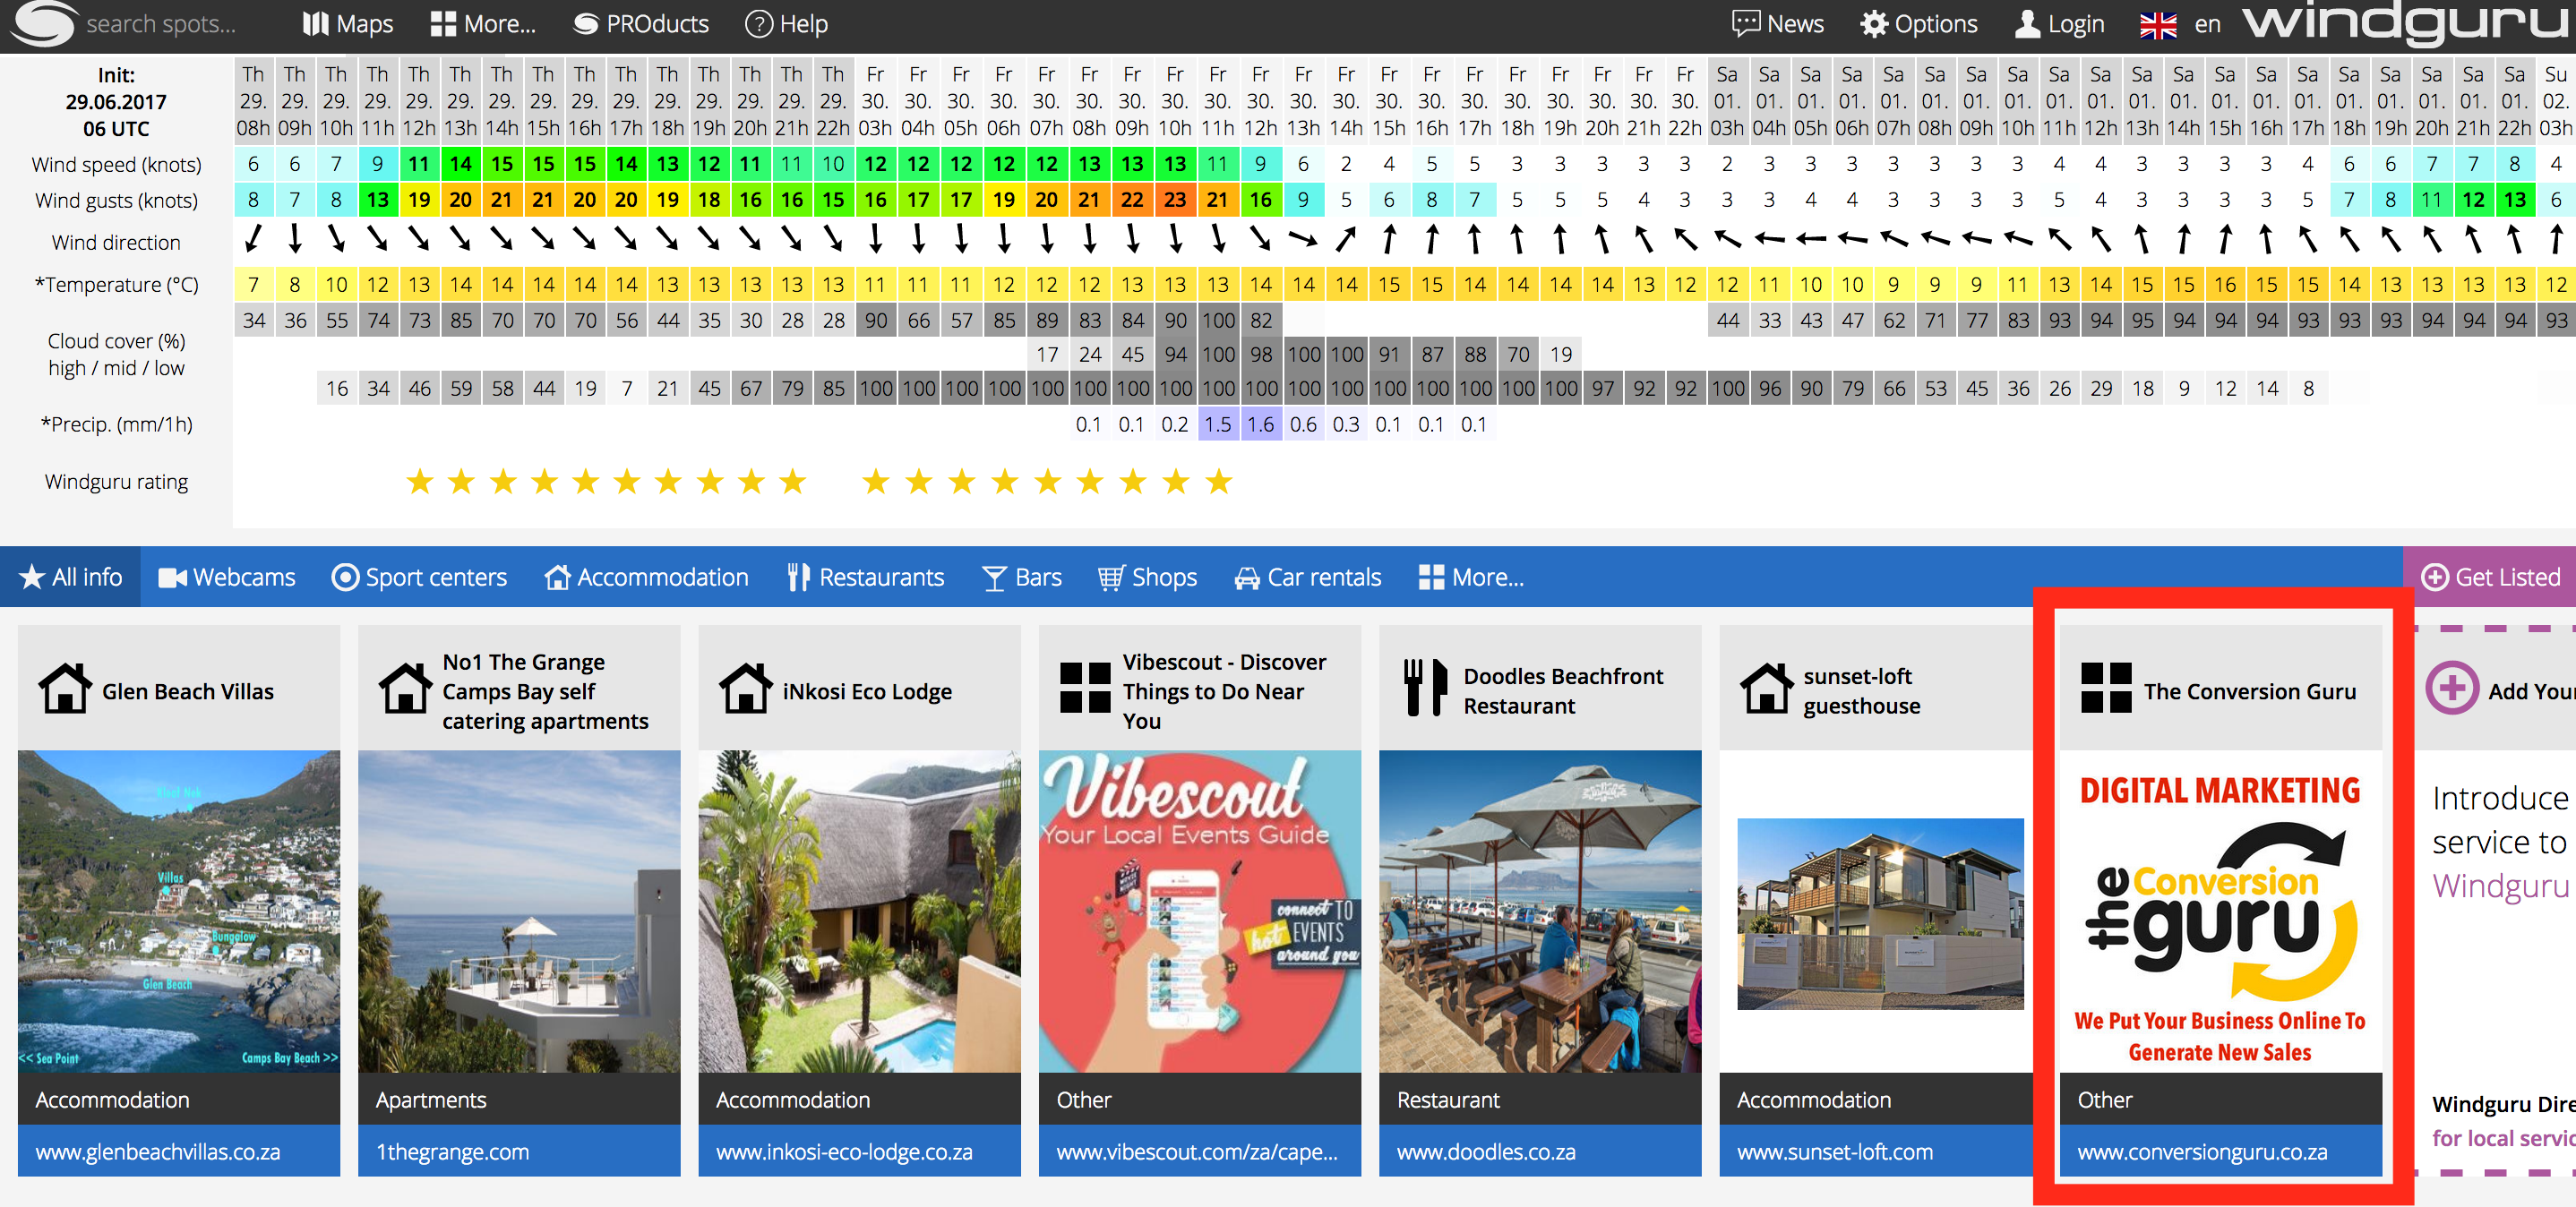Follow the www.doodles.co.za link

pos(1486,1151)
